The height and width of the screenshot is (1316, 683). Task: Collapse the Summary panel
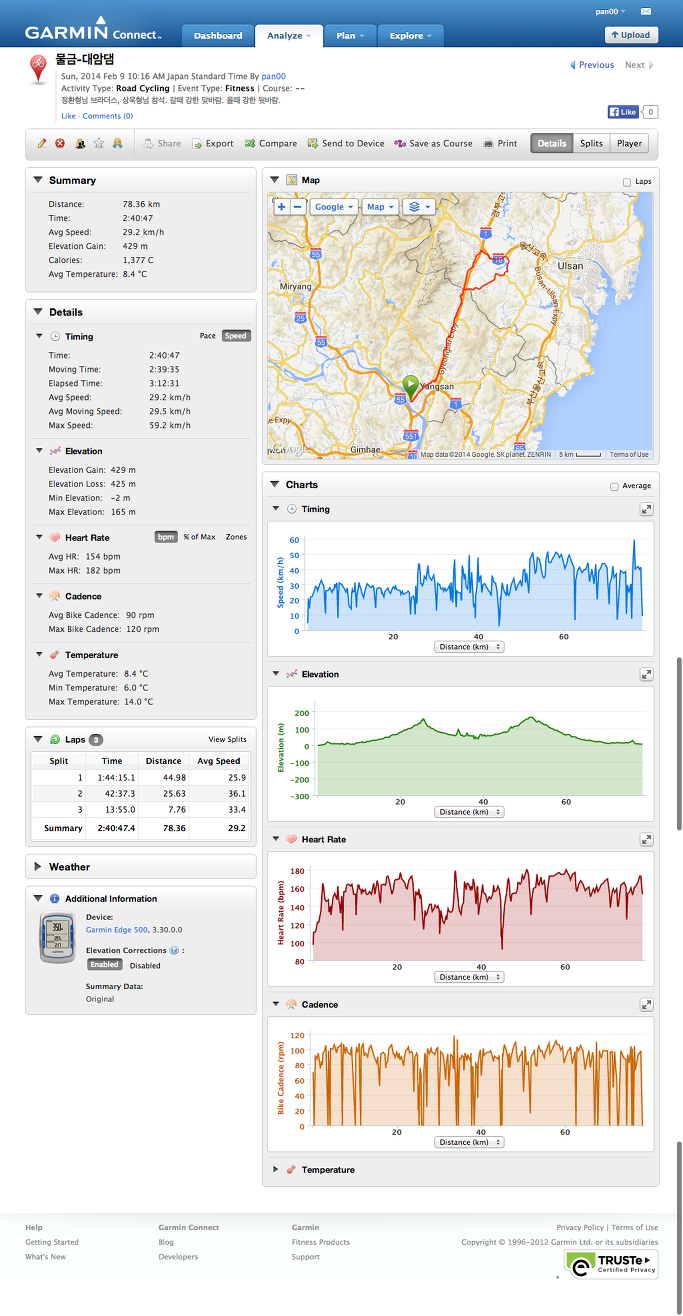pyautogui.click(x=38, y=180)
